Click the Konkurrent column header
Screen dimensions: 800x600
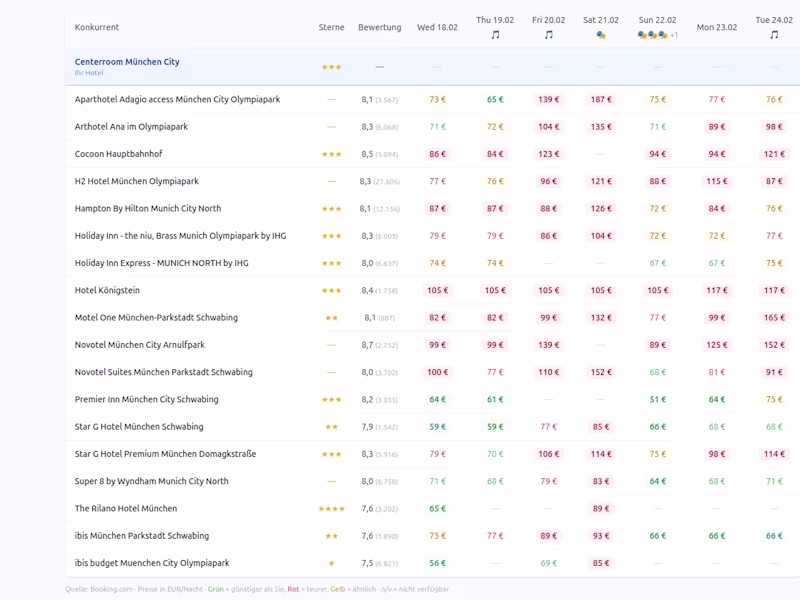pyautogui.click(x=96, y=27)
